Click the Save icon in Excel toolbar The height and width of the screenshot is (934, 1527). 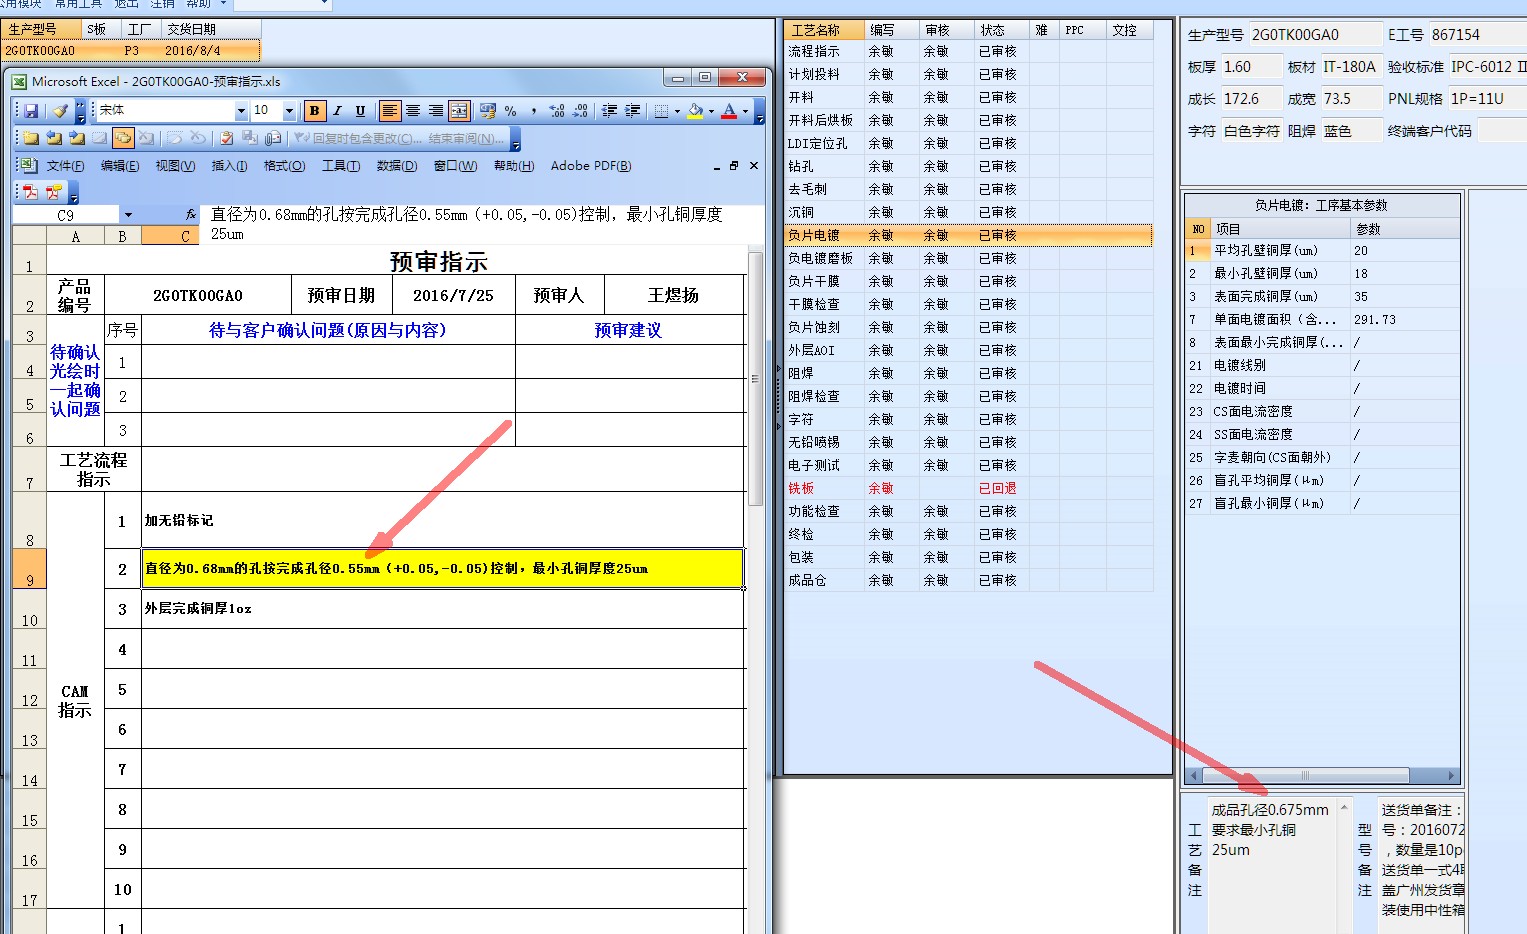31,111
